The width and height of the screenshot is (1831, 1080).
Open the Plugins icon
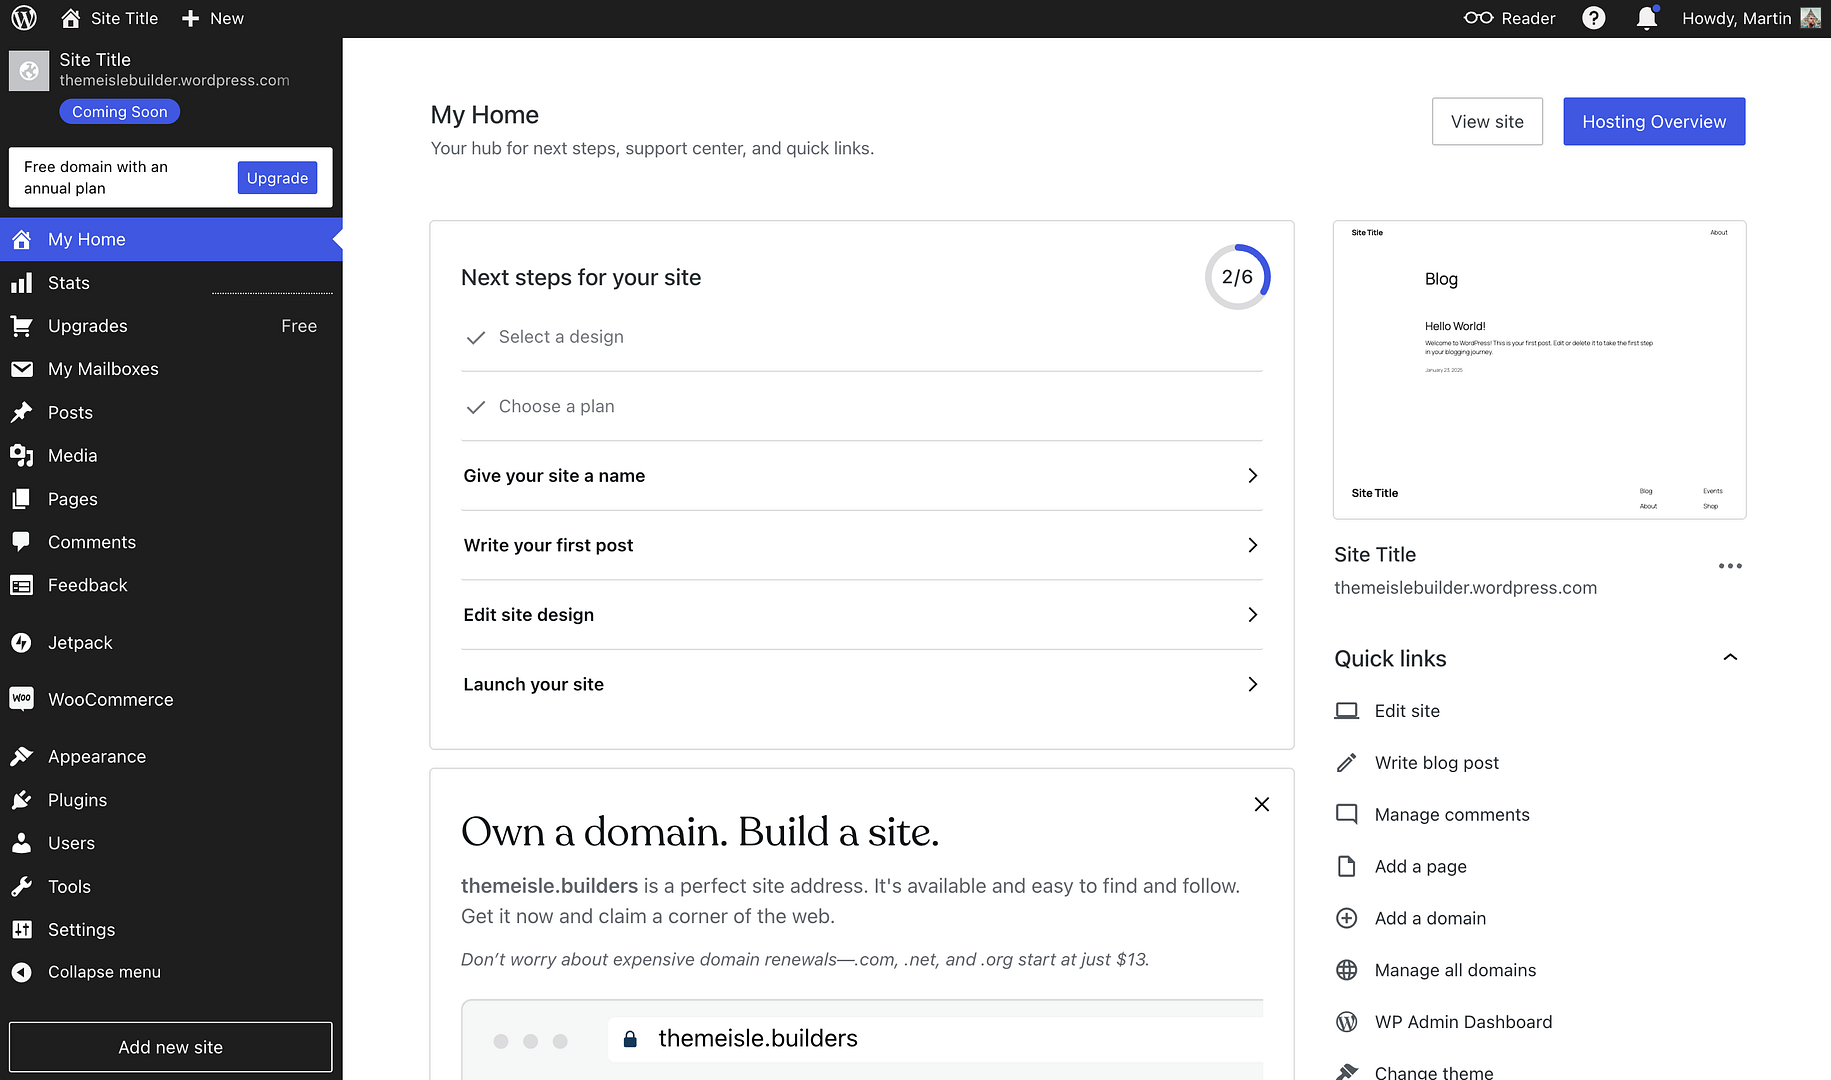(x=22, y=799)
